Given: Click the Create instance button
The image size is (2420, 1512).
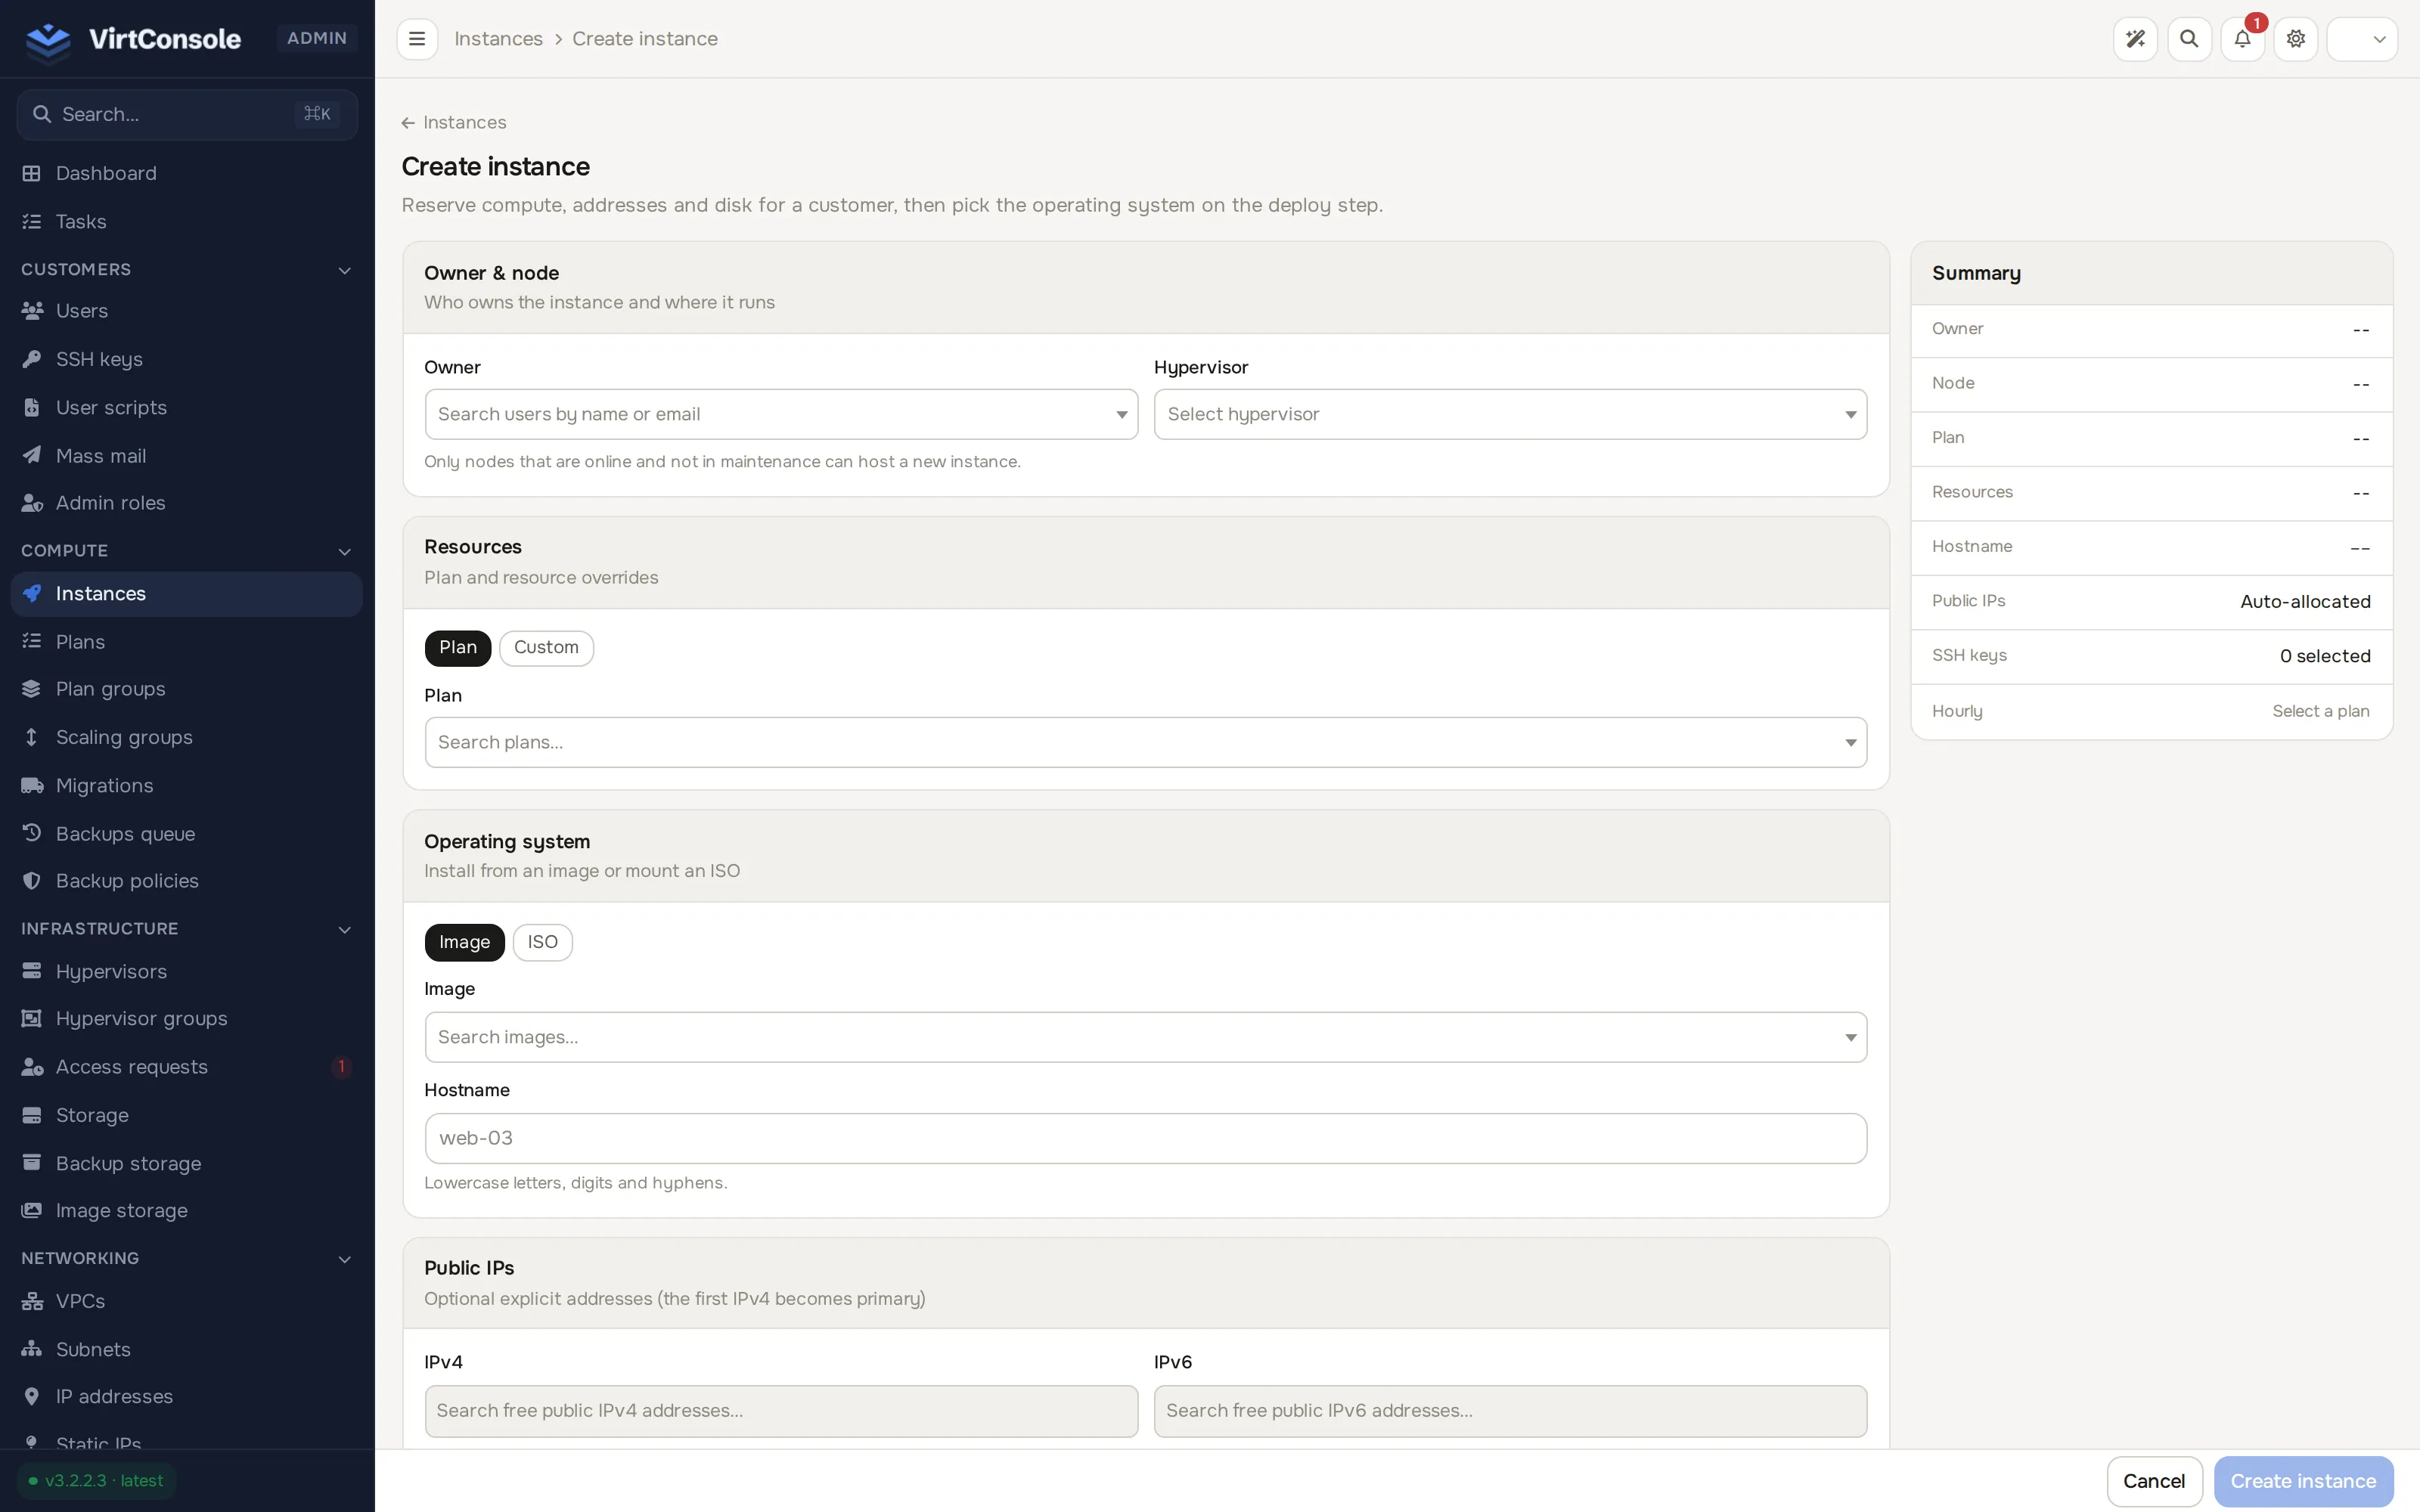Looking at the screenshot, I should [x=2303, y=1481].
